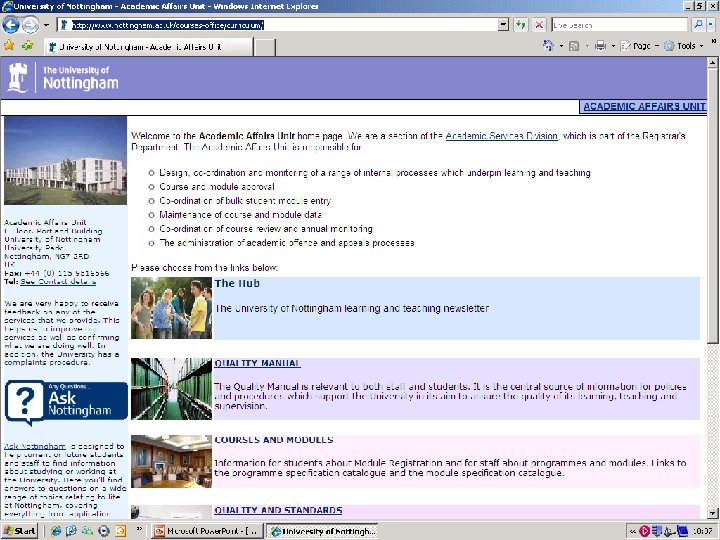Show more command bar items chevron
The height and width of the screenshot is (540, 720).
click(714, 41)
